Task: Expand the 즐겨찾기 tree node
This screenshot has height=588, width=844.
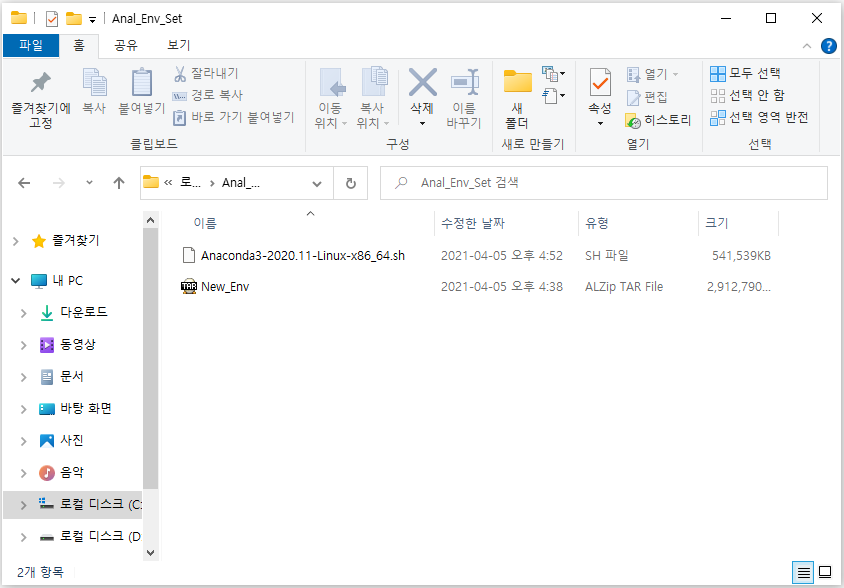Action: [16, 241]
